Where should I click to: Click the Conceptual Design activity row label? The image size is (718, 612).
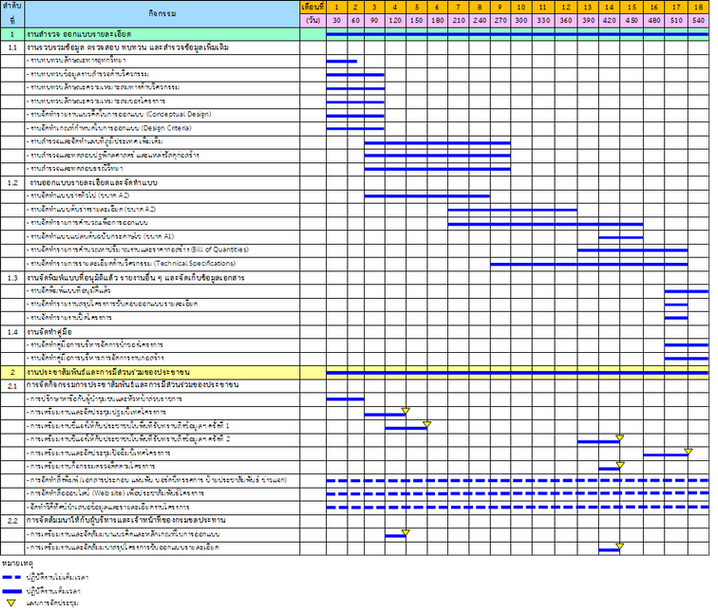[x=119, y=114]
